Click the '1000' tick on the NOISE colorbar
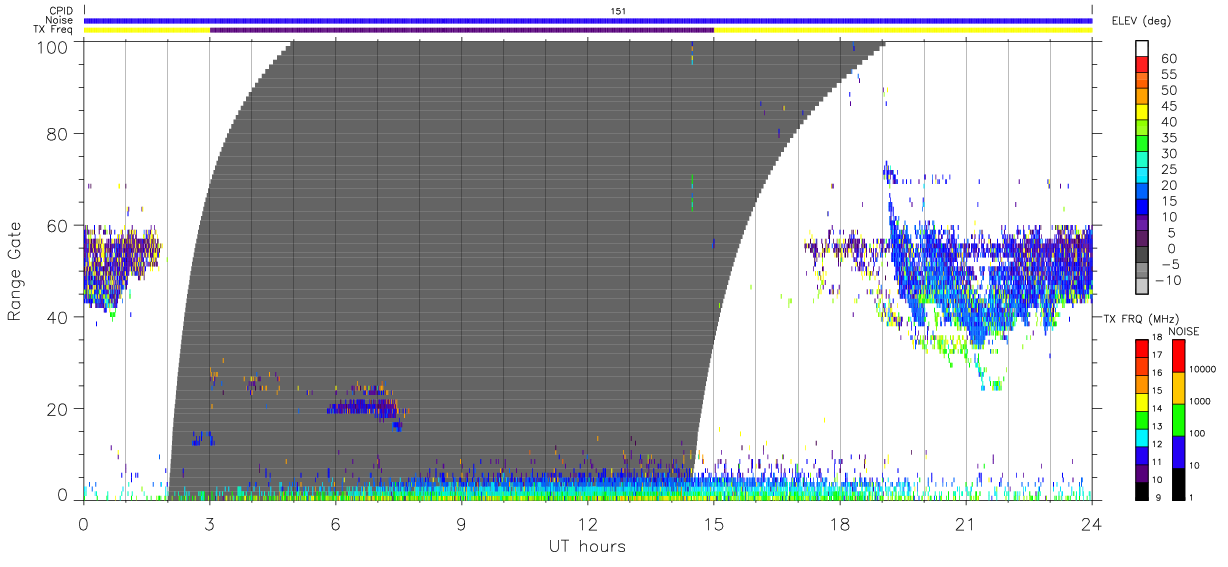This screenshot has width=1228, height=567. (1202, 401)
